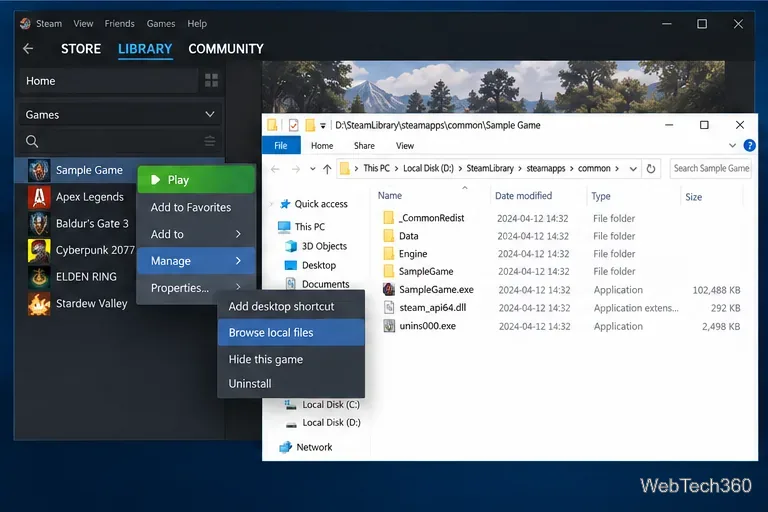Expand the Explorer ribbon chevron

(x=732, y=146)
